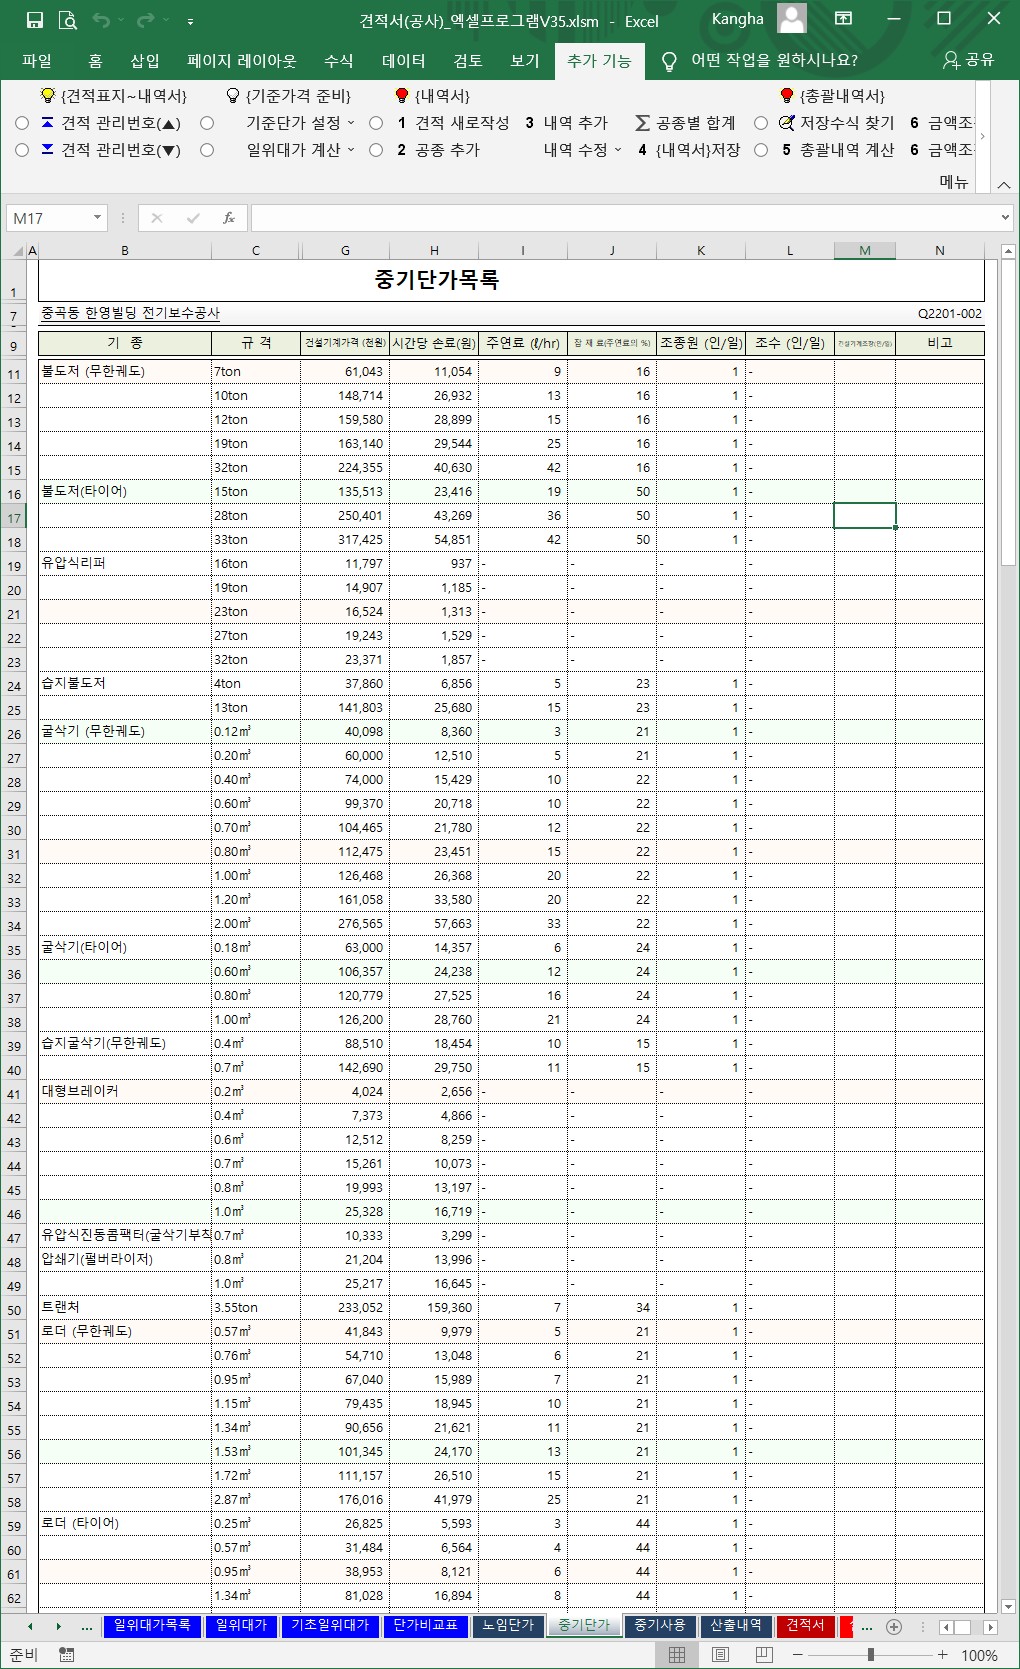Open the Kangha account avatar
Viewport: 1020px width, 1669px height.
[x=792, y=19]
